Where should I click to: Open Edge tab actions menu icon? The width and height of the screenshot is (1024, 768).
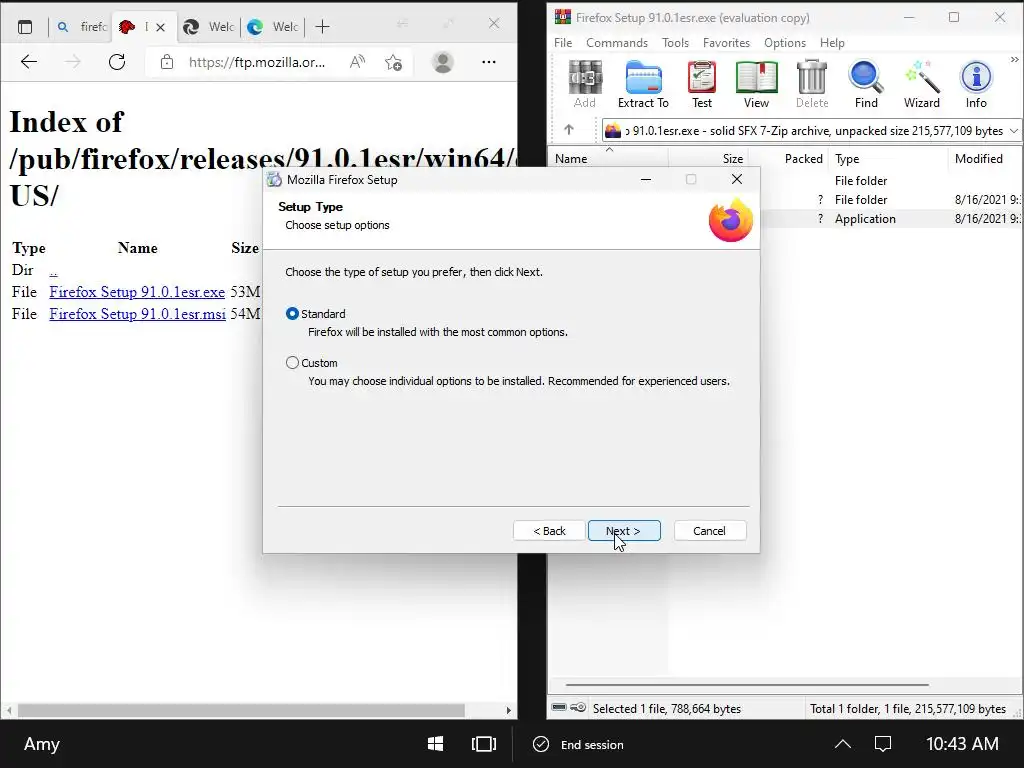pos(25,27)
